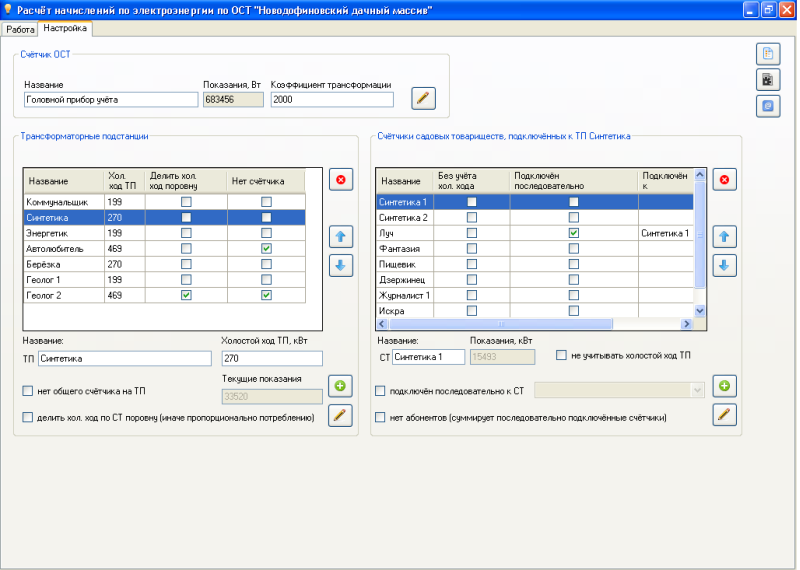The image size is (800, 570).
Task: Select the Берёзка substation row
Action: [164, 264]
